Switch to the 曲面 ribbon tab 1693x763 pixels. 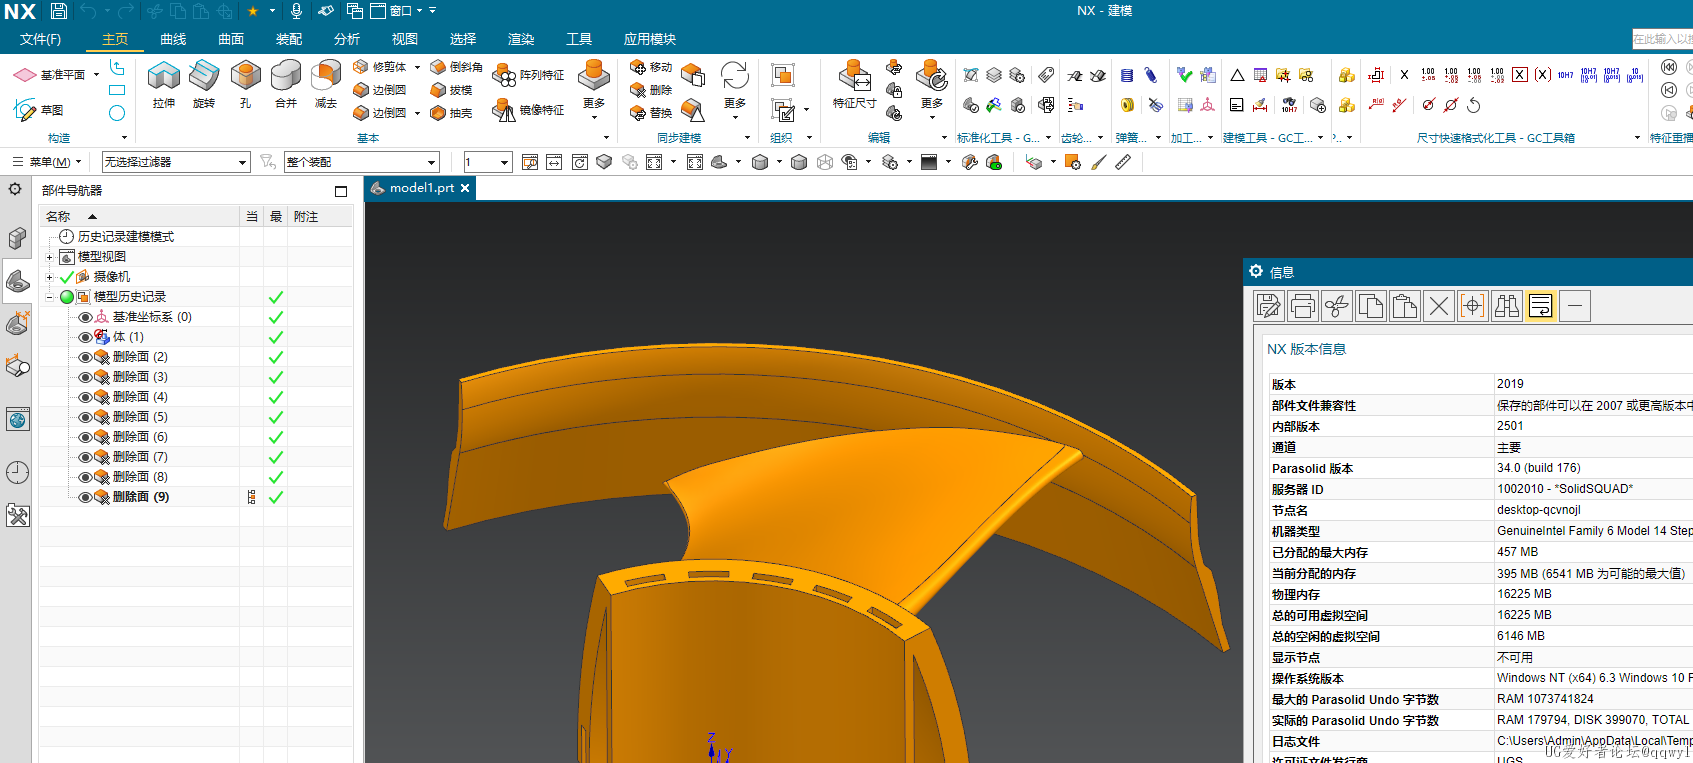coord(231,39)
